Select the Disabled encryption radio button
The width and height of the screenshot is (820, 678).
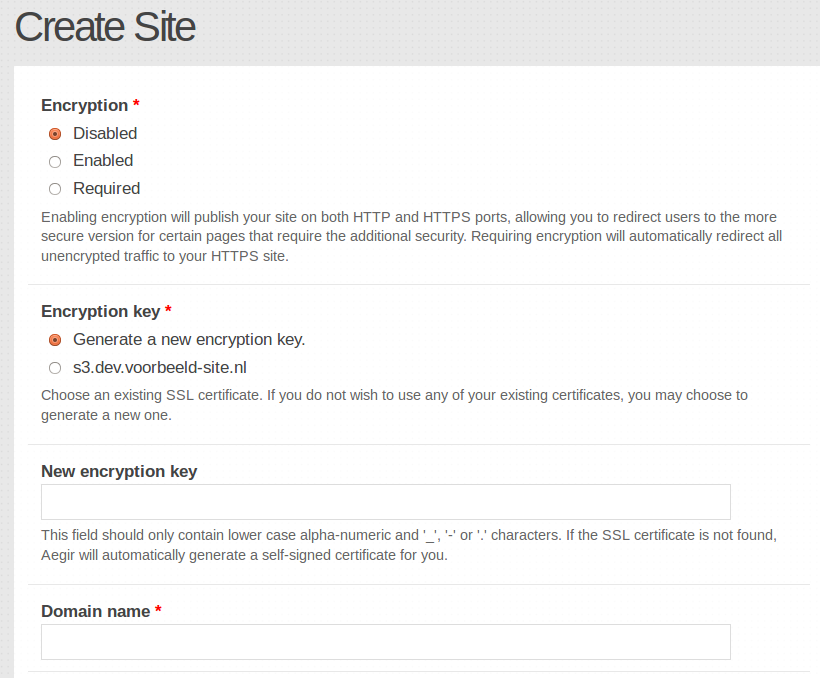55,134
